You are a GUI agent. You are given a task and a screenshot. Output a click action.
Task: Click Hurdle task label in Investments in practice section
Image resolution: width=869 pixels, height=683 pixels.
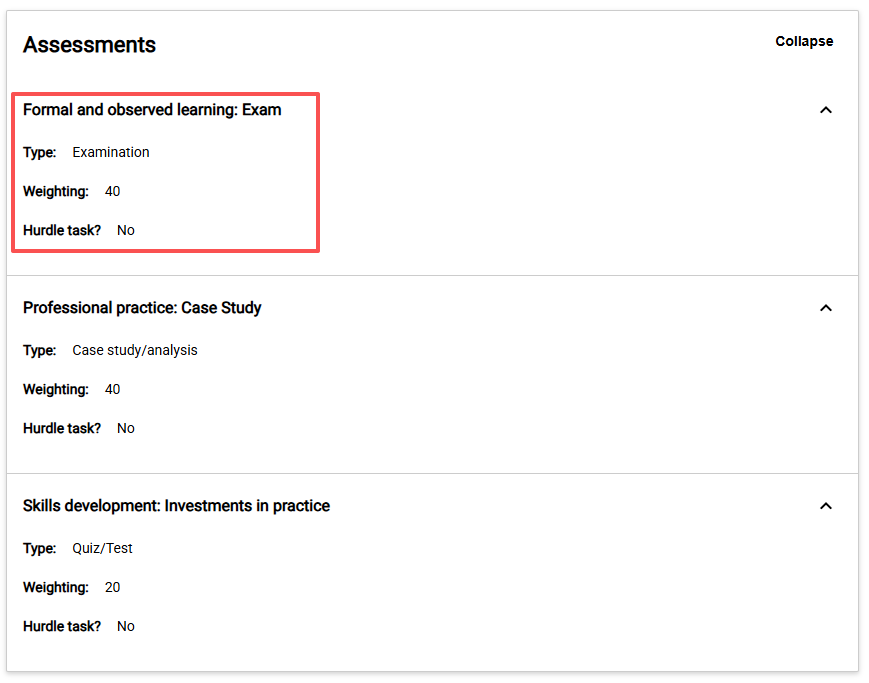(x=62, y=627)
